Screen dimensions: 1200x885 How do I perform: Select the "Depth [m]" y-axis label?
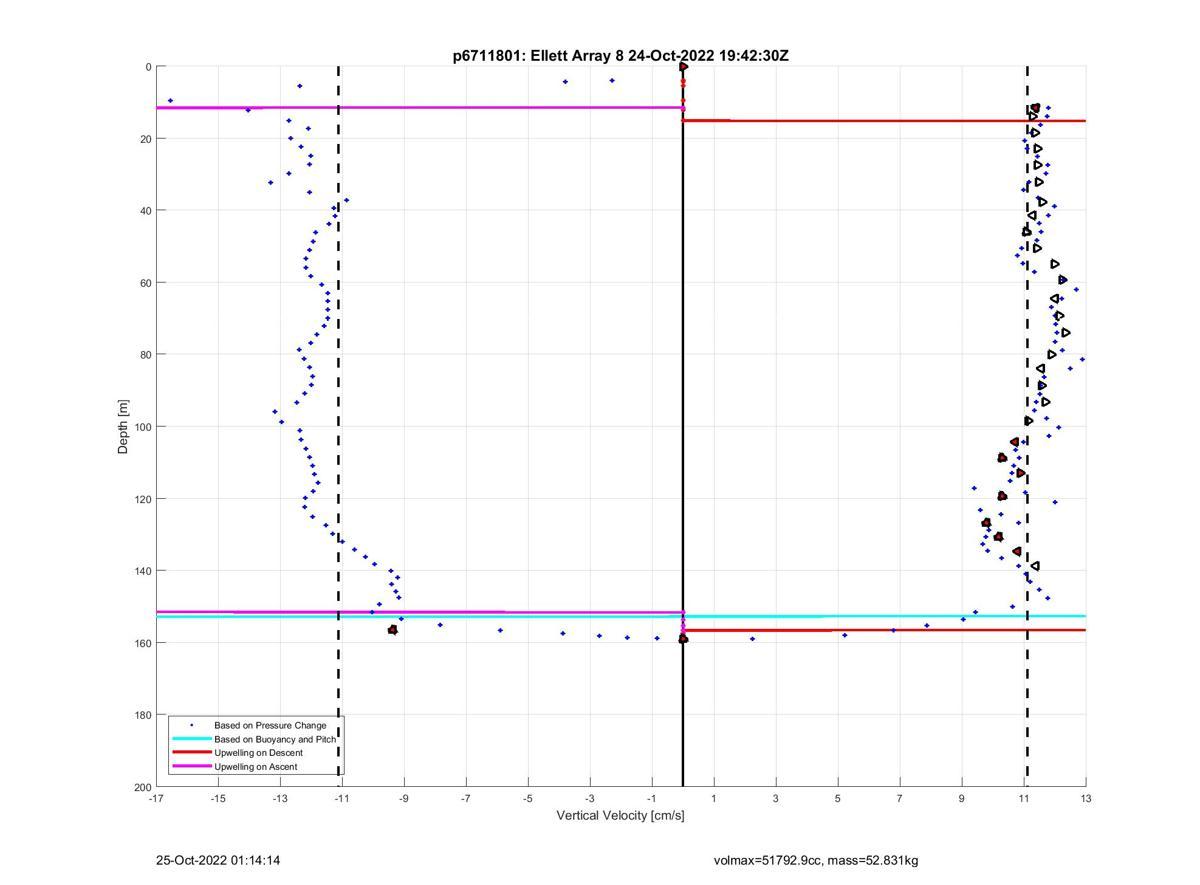[123, 427]
